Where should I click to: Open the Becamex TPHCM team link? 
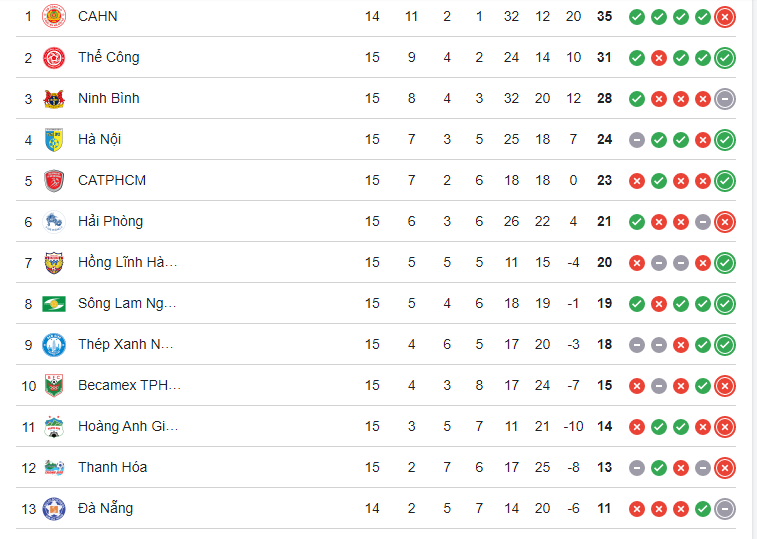[x=129, y=386]
